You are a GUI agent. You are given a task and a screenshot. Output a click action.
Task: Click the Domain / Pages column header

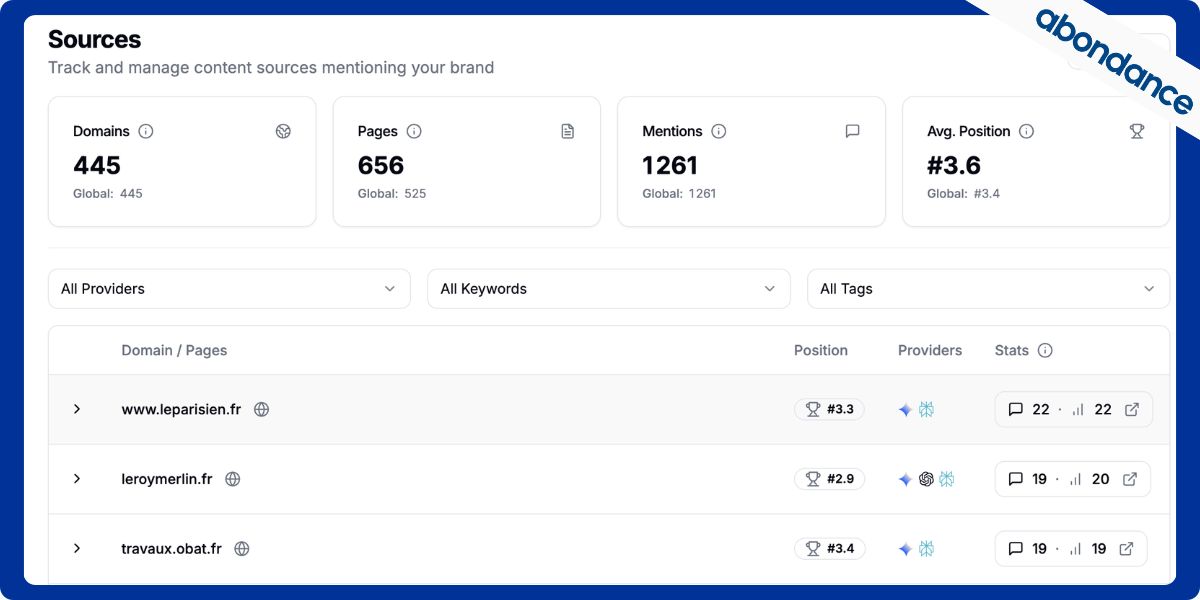(x=174, y=350)
